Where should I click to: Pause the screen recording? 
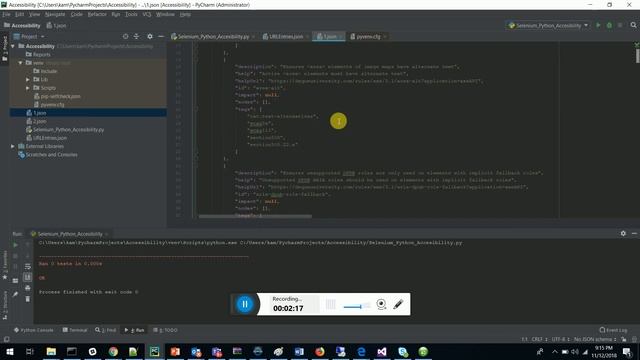point(244,304)
